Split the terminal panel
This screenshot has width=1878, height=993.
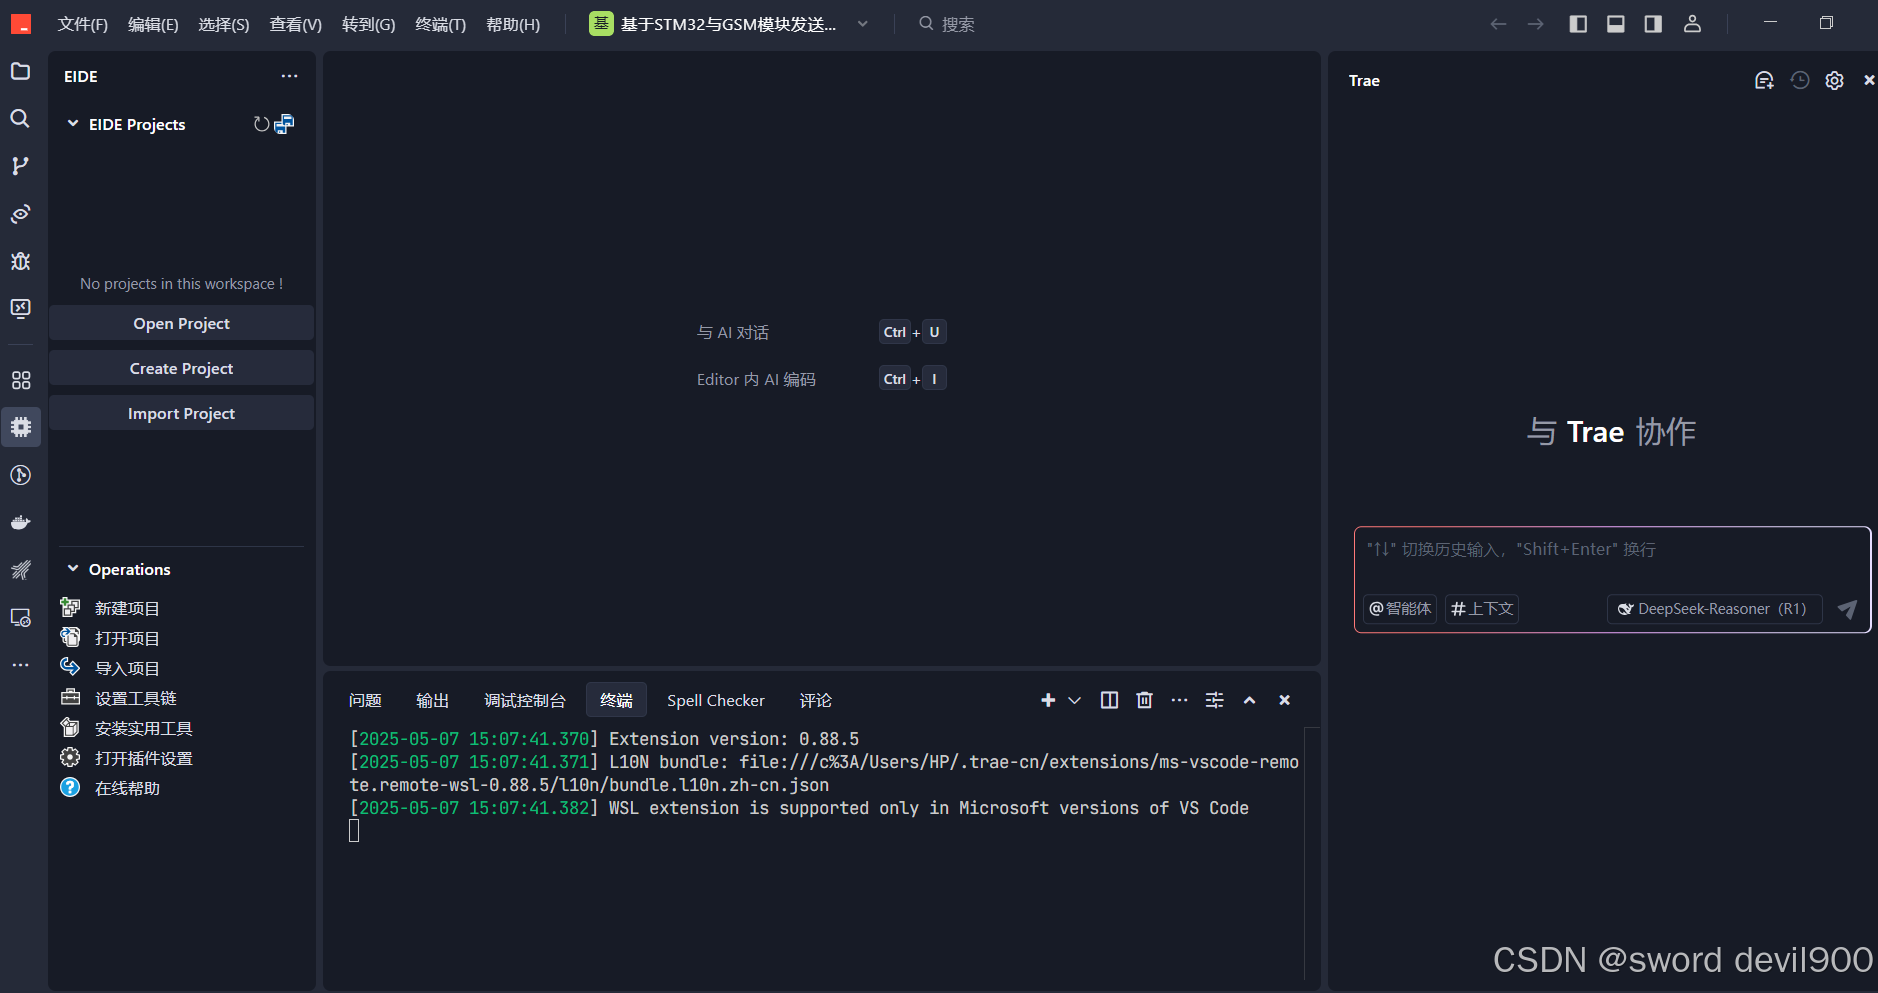click(x=1109, y=700)
